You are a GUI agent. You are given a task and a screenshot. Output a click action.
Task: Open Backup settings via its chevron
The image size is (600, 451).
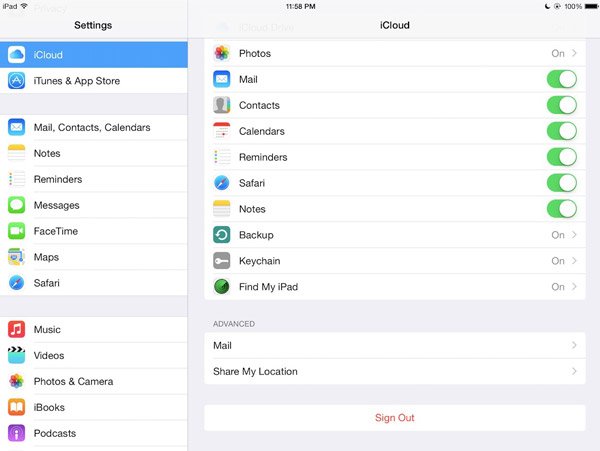(574, 235)
